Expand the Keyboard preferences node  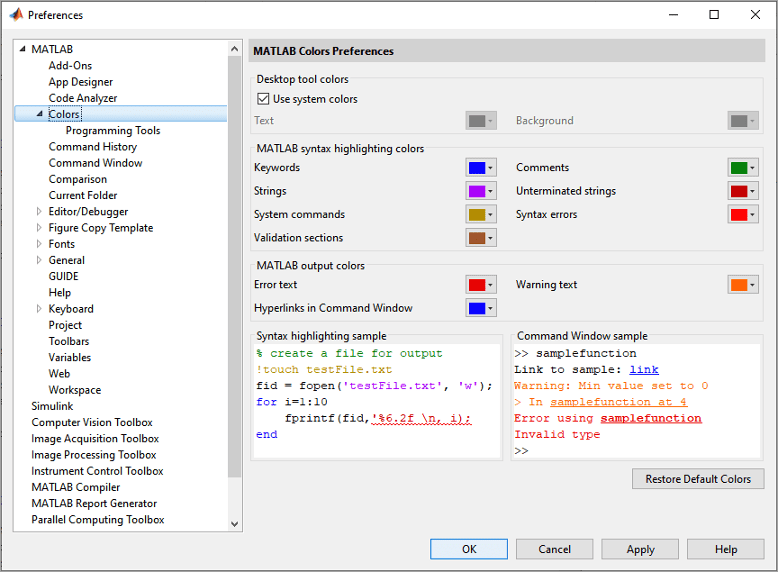[39, 309]
